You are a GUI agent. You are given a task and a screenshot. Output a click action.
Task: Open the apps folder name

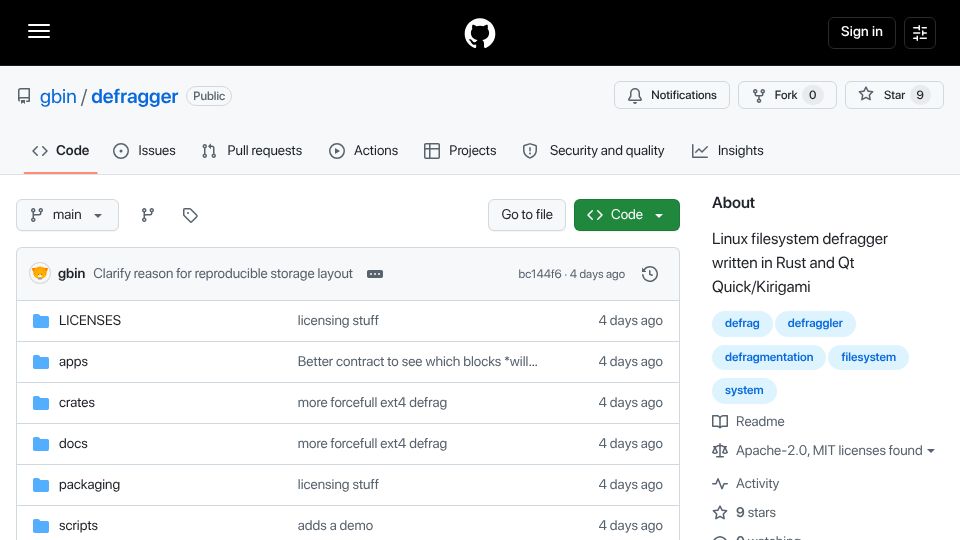coord(73,362)
